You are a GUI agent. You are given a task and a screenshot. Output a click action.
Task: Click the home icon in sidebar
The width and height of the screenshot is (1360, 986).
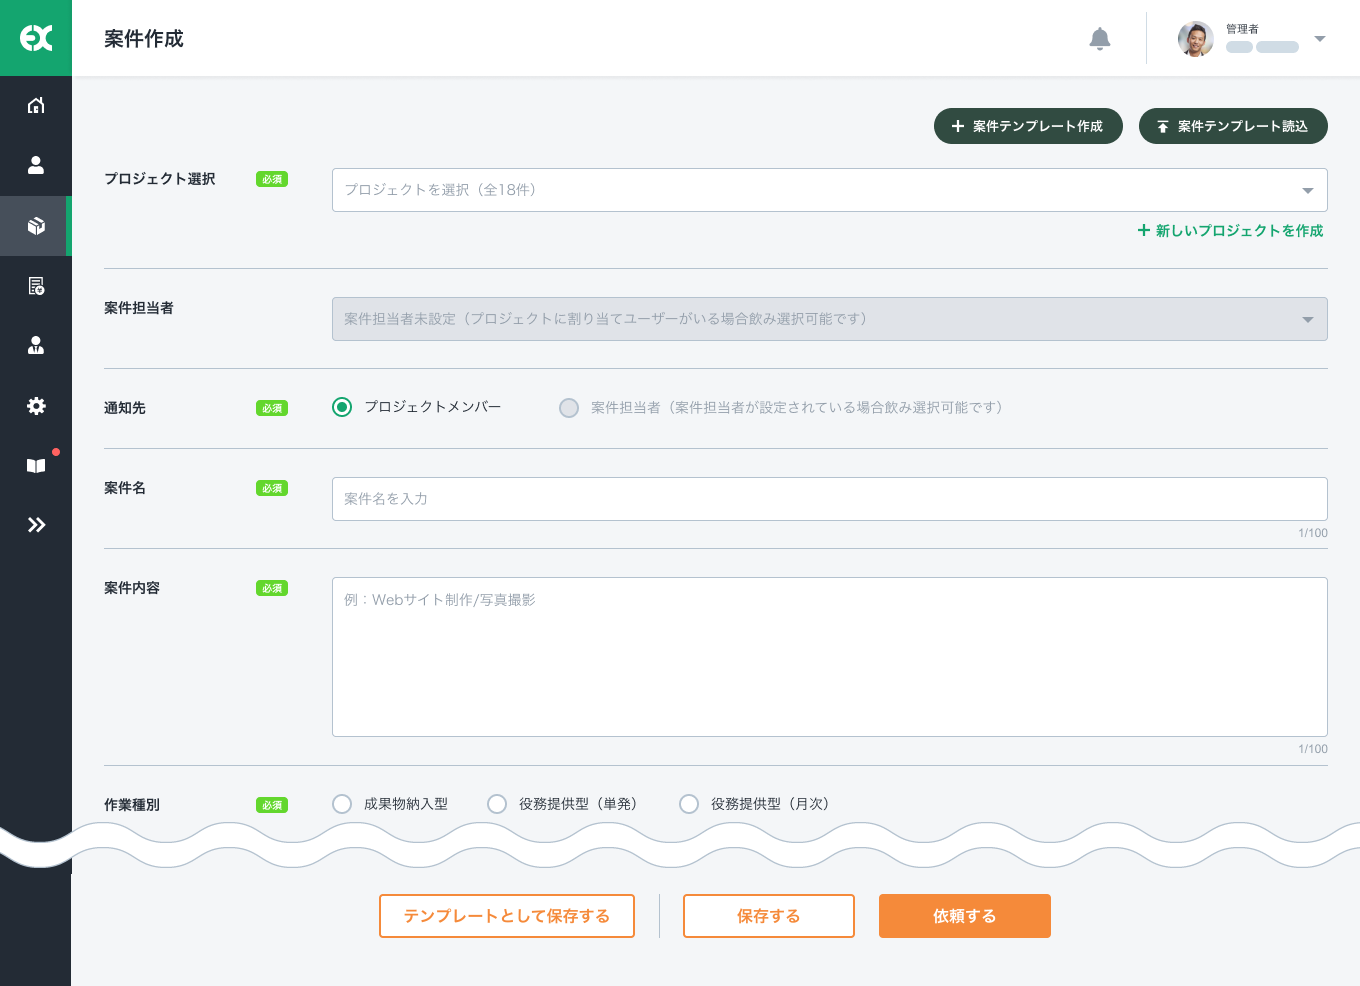click(x=36, y=106)
